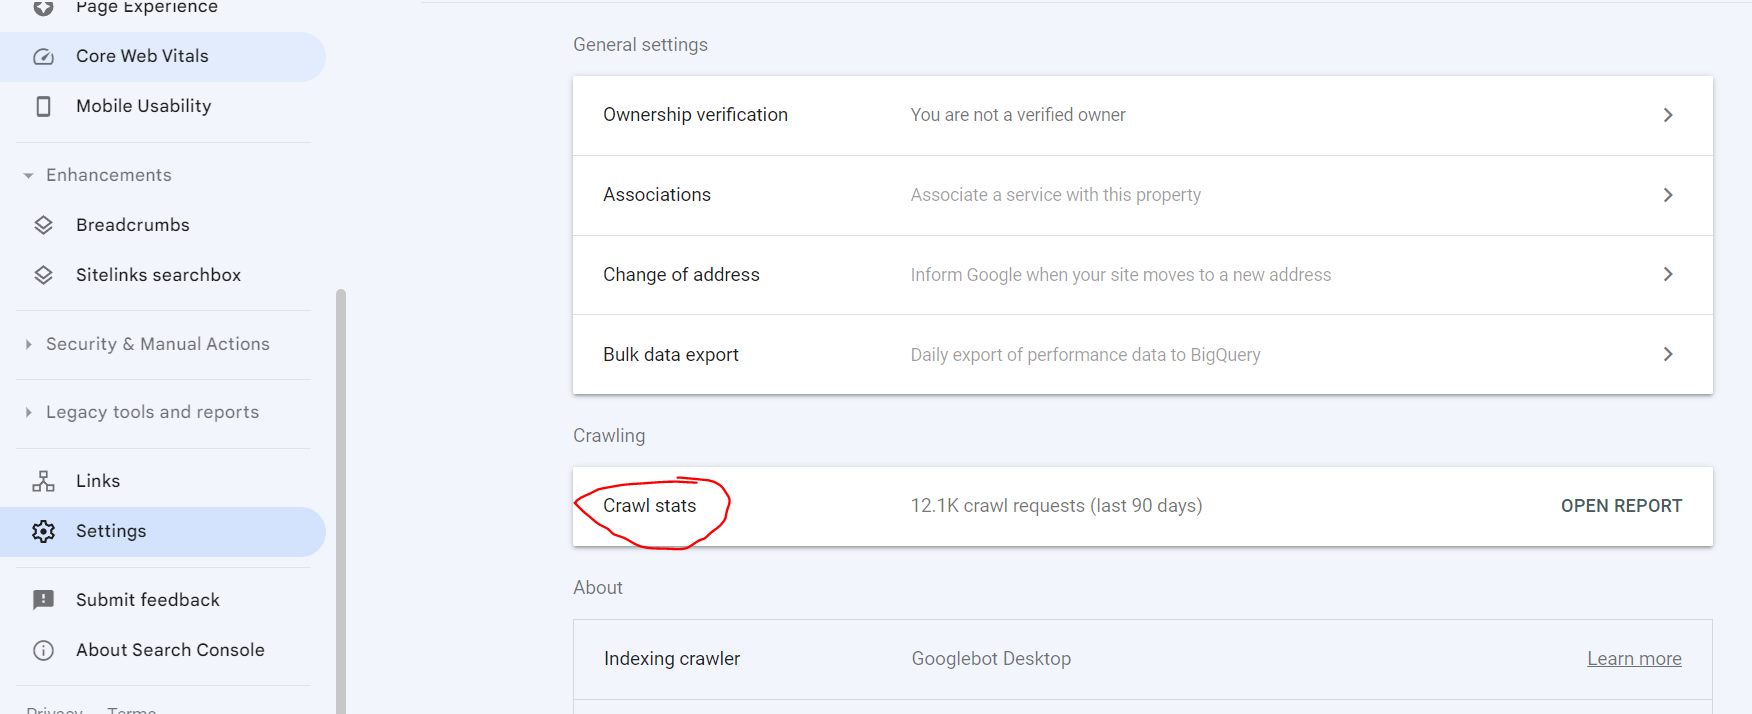Open Submit feedback dialog
This screenshot has width=1752, height=714.
pos(163,600)
